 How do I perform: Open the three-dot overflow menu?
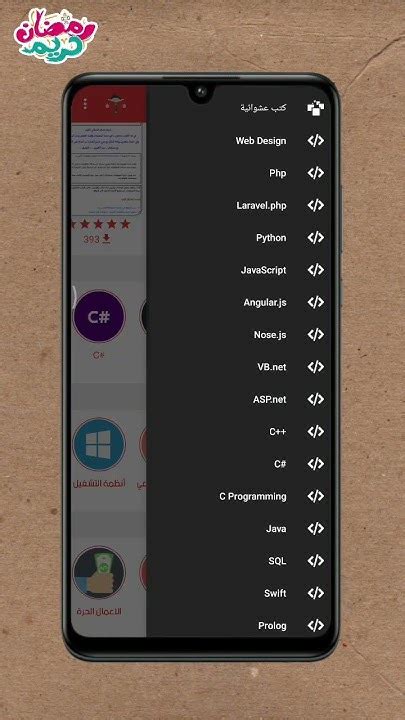point(85,104)
